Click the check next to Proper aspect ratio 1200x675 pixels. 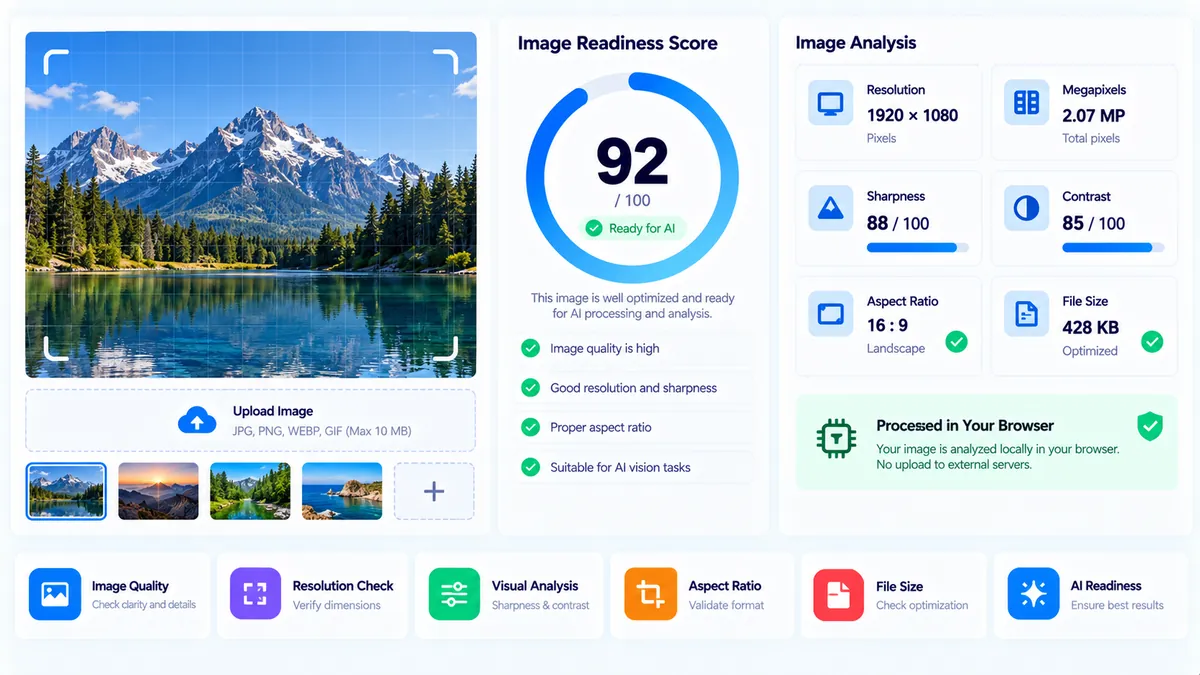[x=530, y=427]
